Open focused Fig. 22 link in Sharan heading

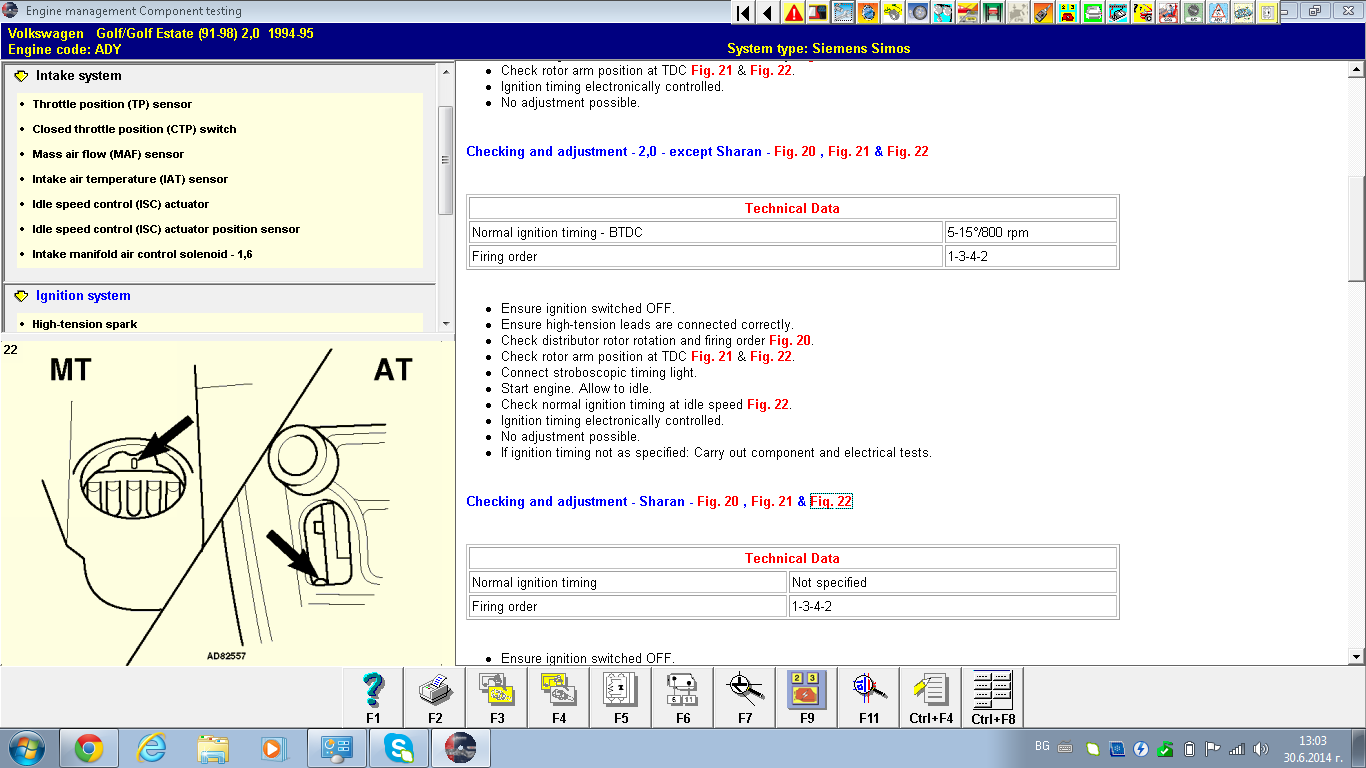(x=831, y=502)
